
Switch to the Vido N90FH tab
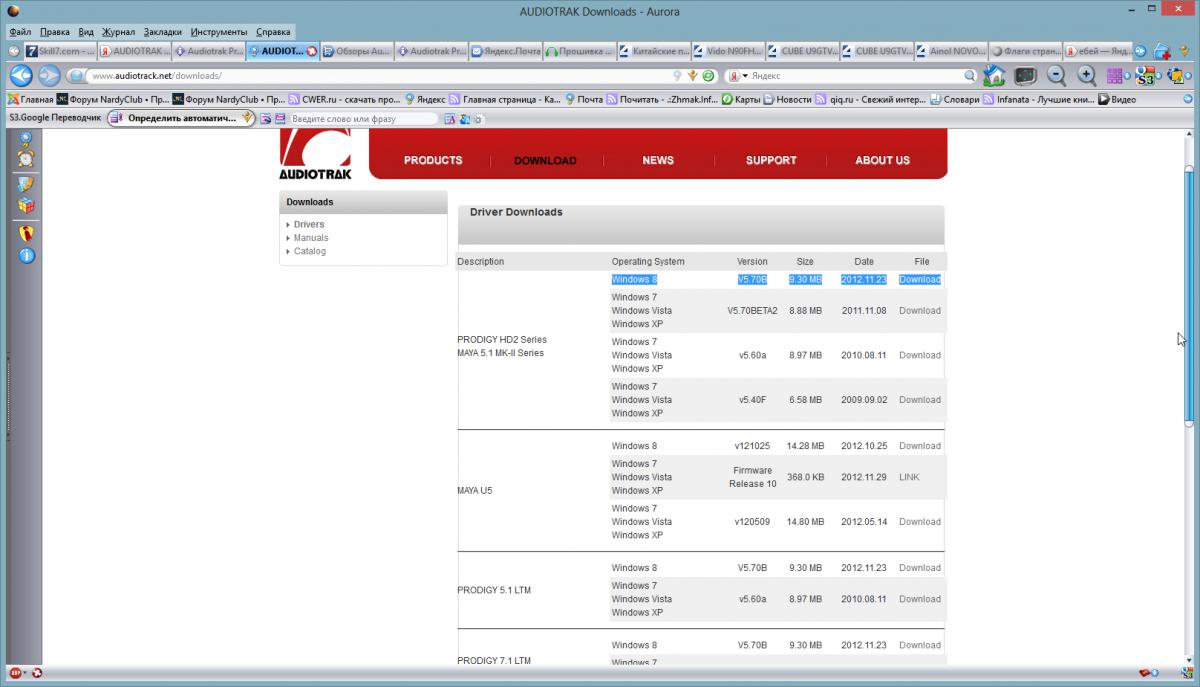point(728,50)
